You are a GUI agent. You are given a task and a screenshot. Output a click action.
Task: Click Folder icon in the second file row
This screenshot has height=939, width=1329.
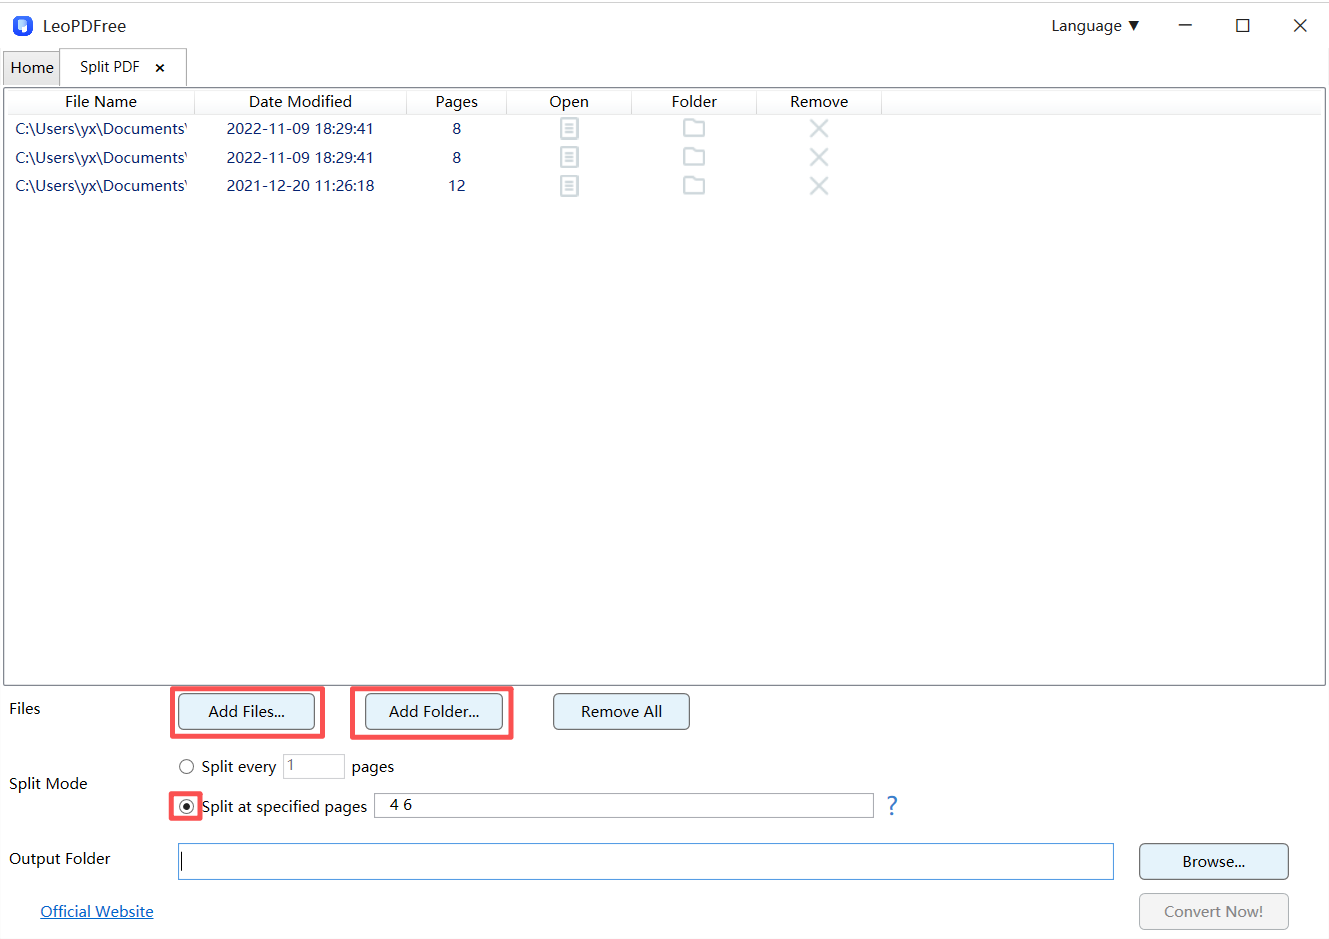point(694,157)
